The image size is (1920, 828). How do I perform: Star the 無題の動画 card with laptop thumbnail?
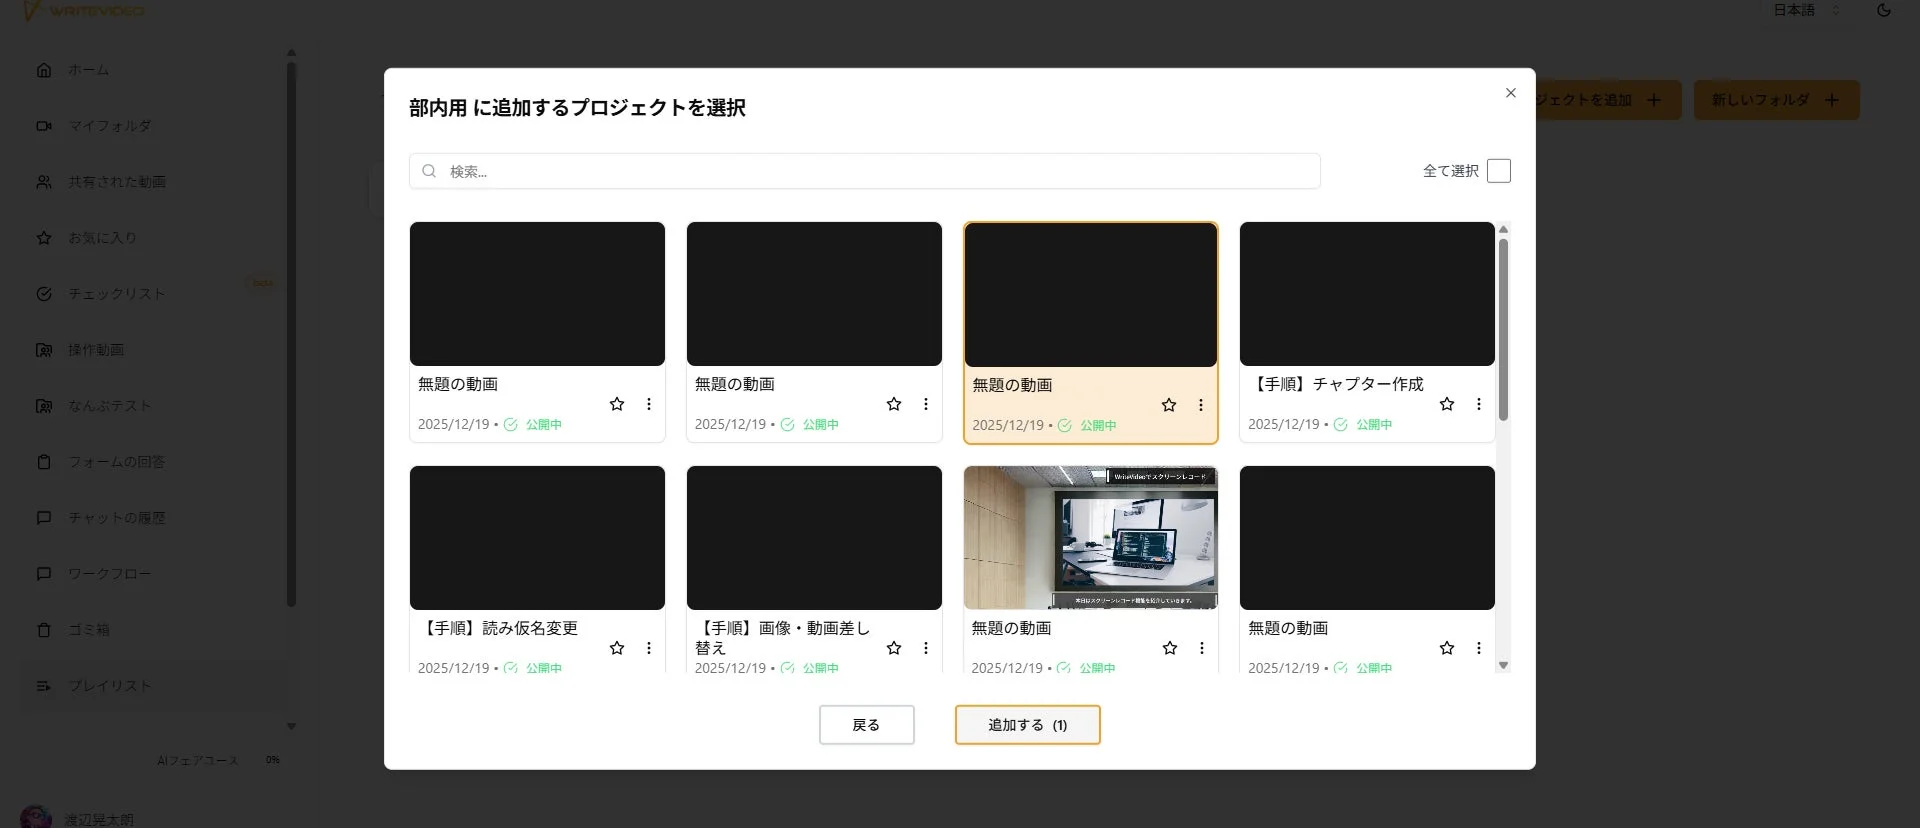click(1170, 648)
